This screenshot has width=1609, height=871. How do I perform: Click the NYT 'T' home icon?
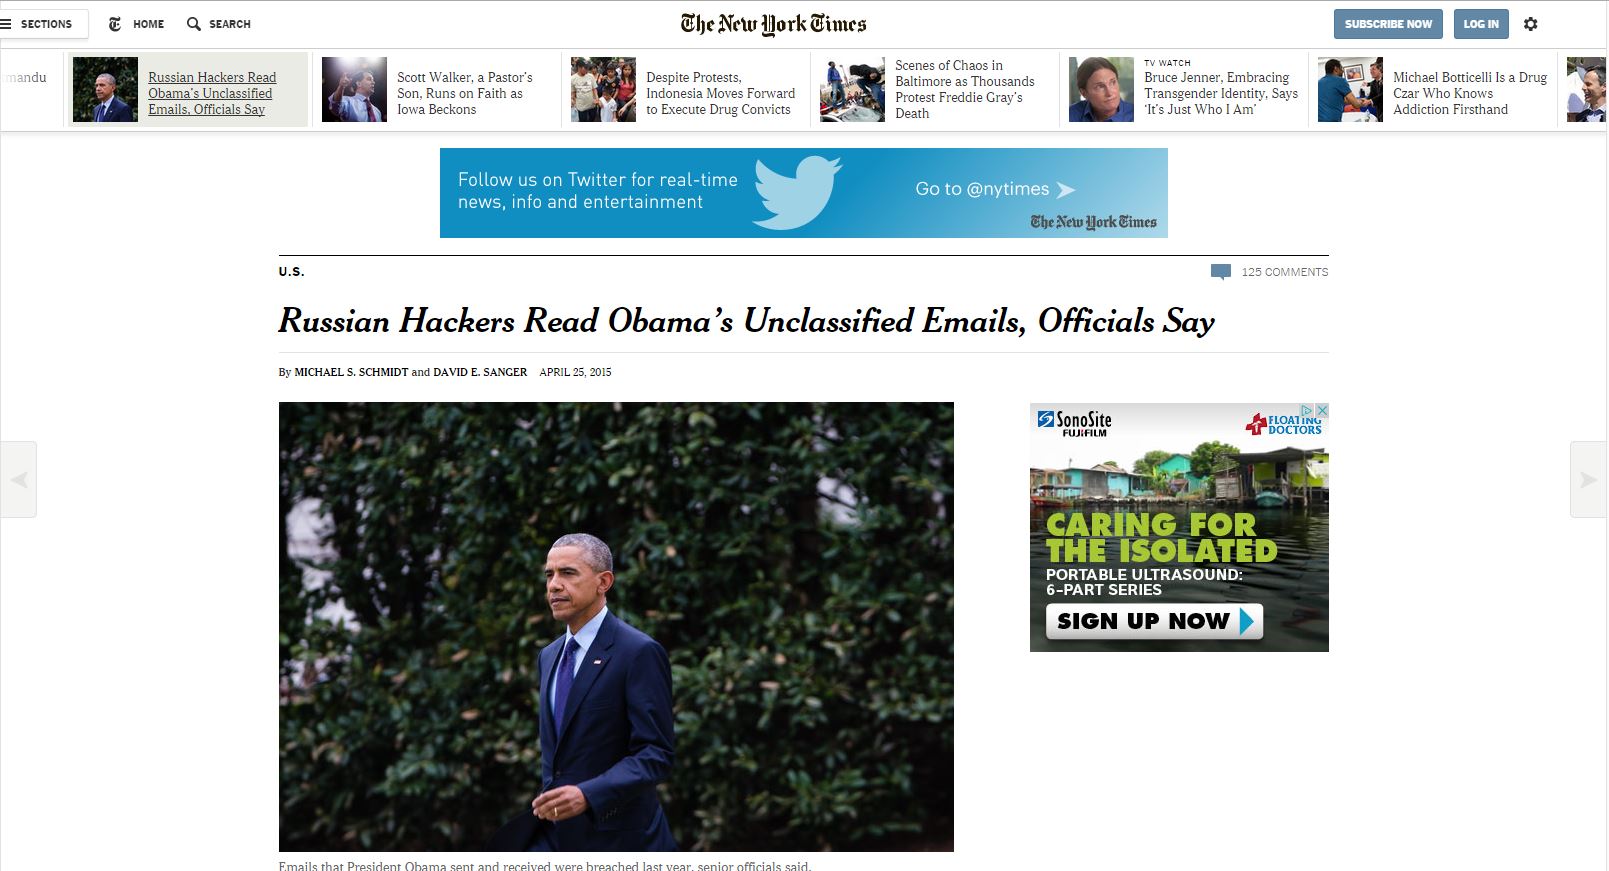[115, 24]
